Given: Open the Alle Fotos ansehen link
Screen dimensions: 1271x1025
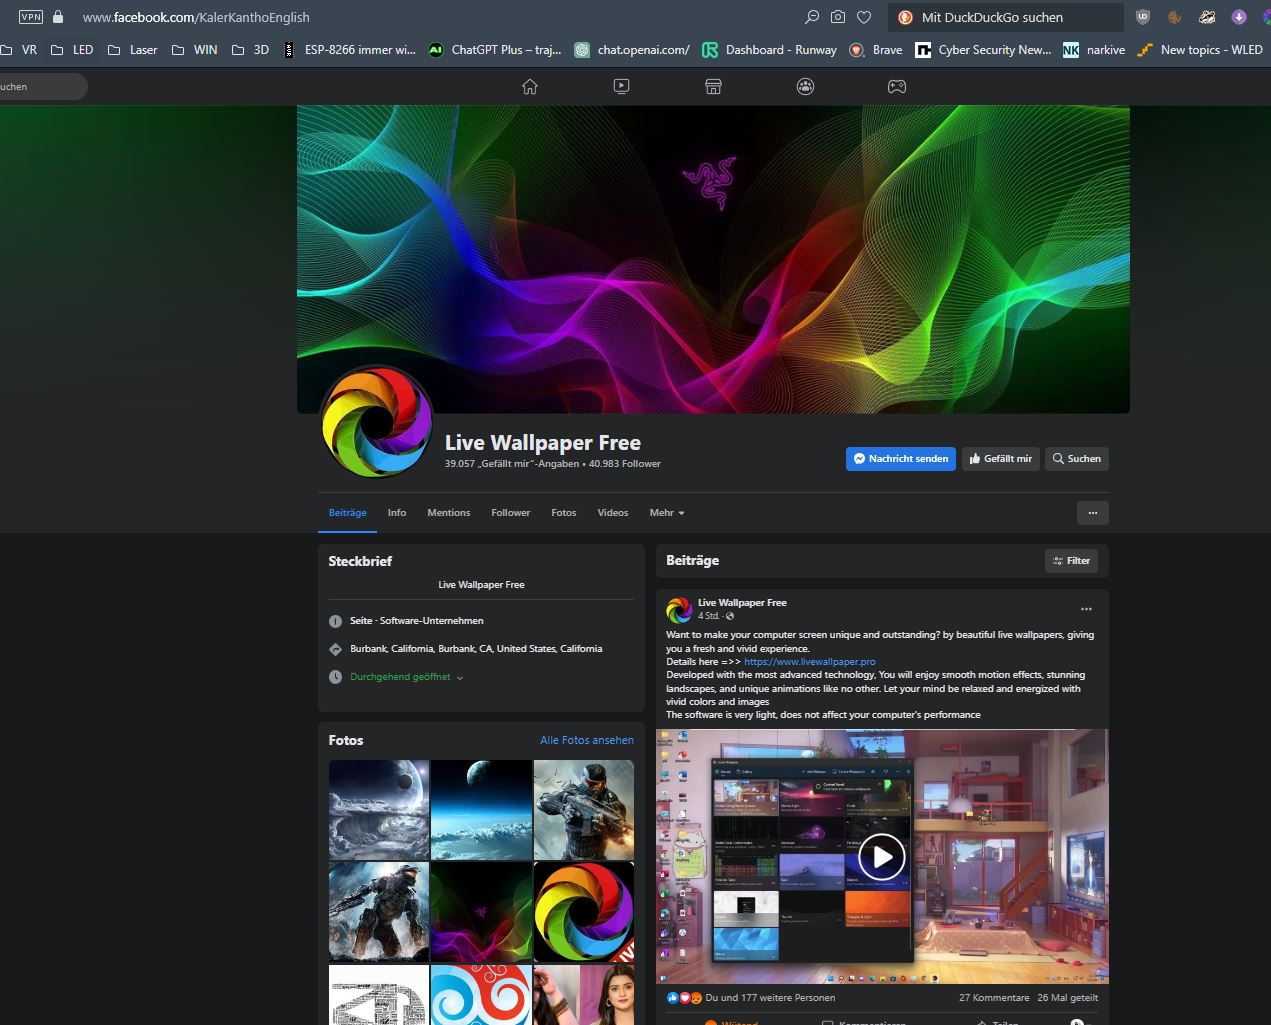Looking at the screenshot, I should [x=587, y=740].
